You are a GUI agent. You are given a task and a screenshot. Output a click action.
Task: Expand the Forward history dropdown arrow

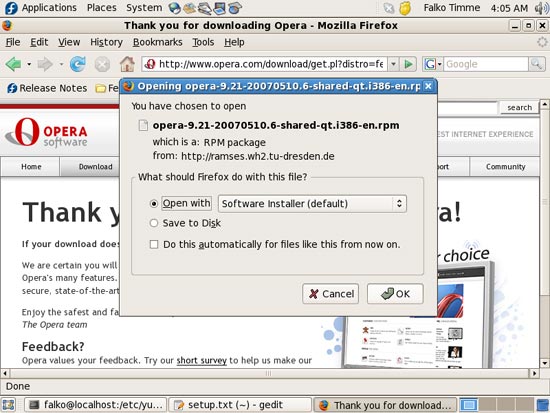pyautogui.click(x=61, y=64)
